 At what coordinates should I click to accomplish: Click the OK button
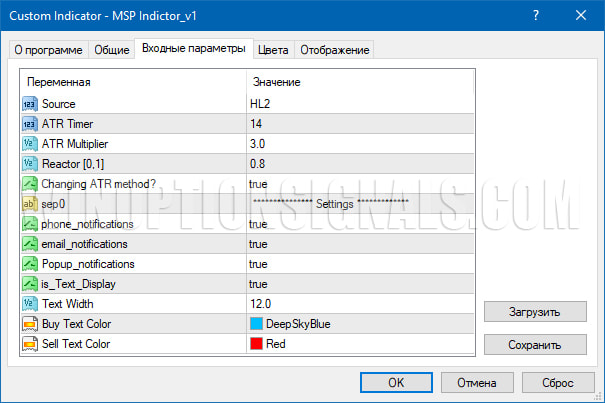396,383
